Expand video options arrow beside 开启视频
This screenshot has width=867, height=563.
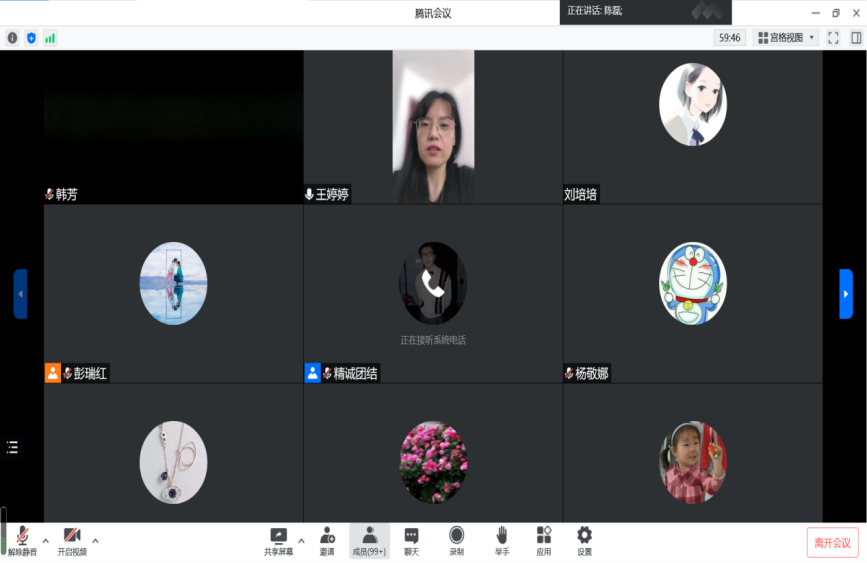[95, 541]
